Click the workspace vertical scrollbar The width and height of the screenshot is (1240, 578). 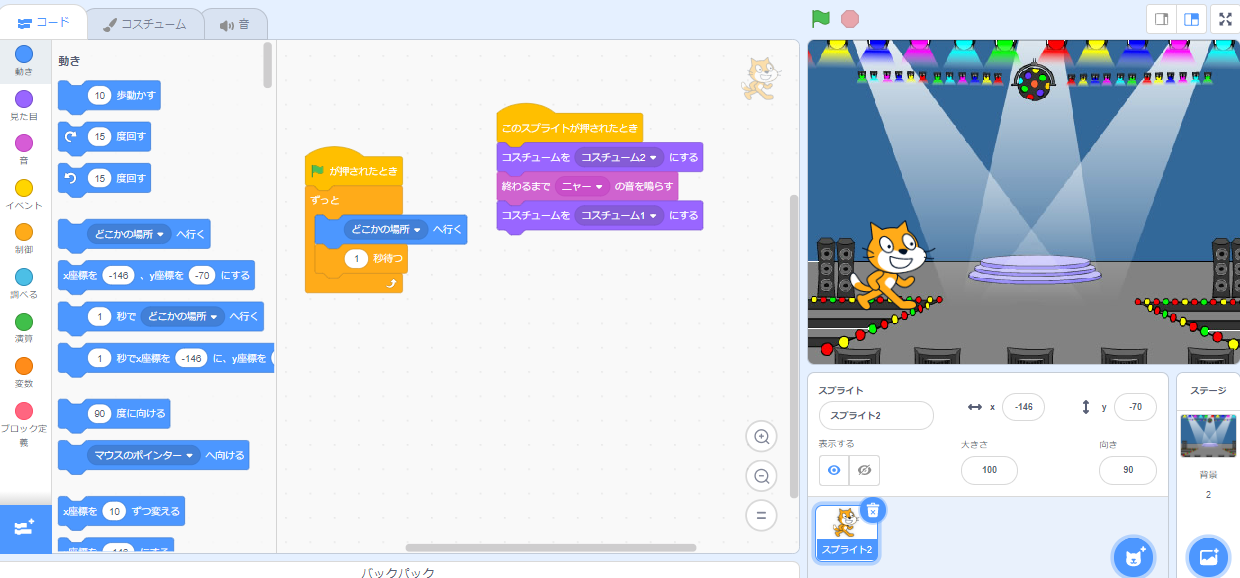pyautogui.click(x=794, y=345)
